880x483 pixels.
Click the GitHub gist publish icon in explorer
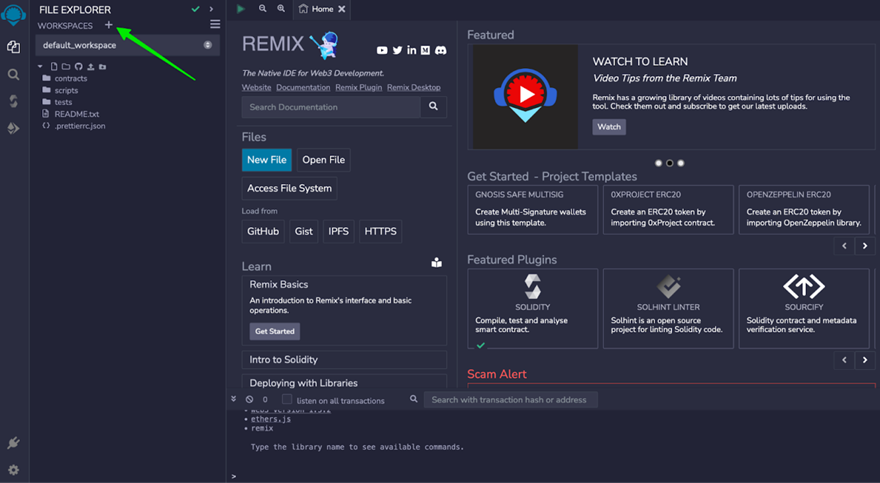click(79, 66)
